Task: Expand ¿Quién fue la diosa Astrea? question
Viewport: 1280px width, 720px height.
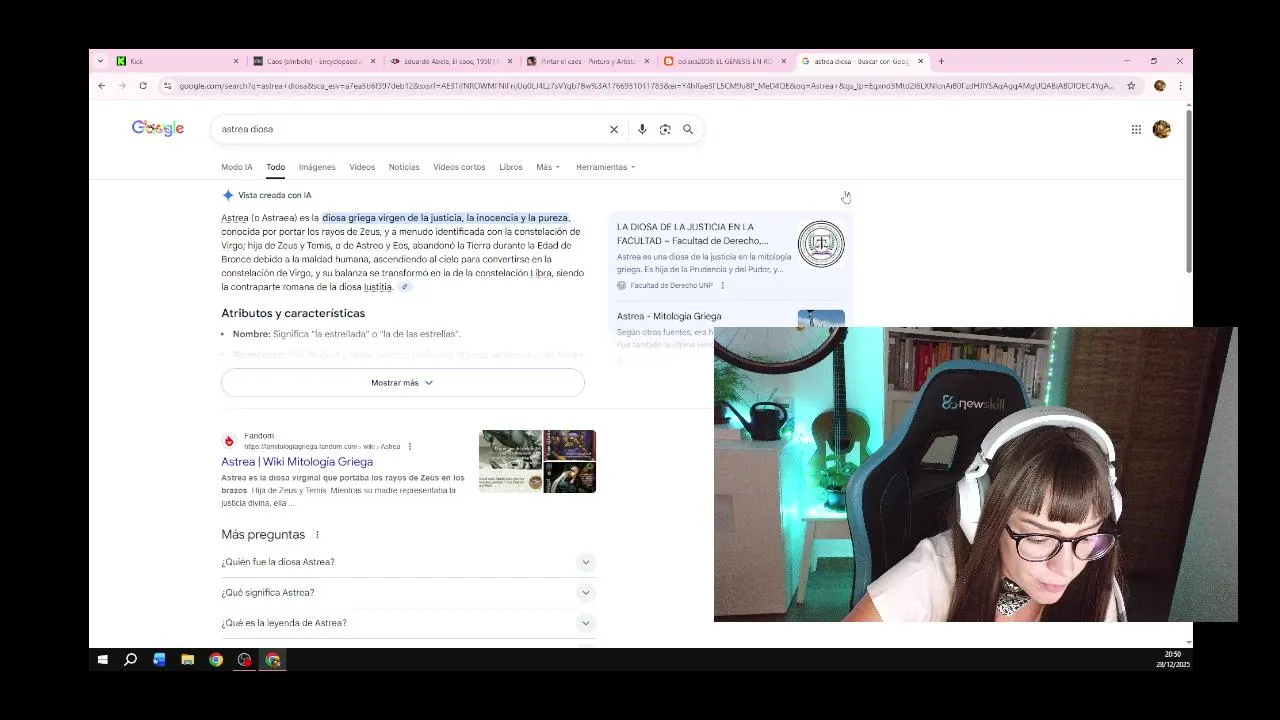Action: [x=408, y=562]
